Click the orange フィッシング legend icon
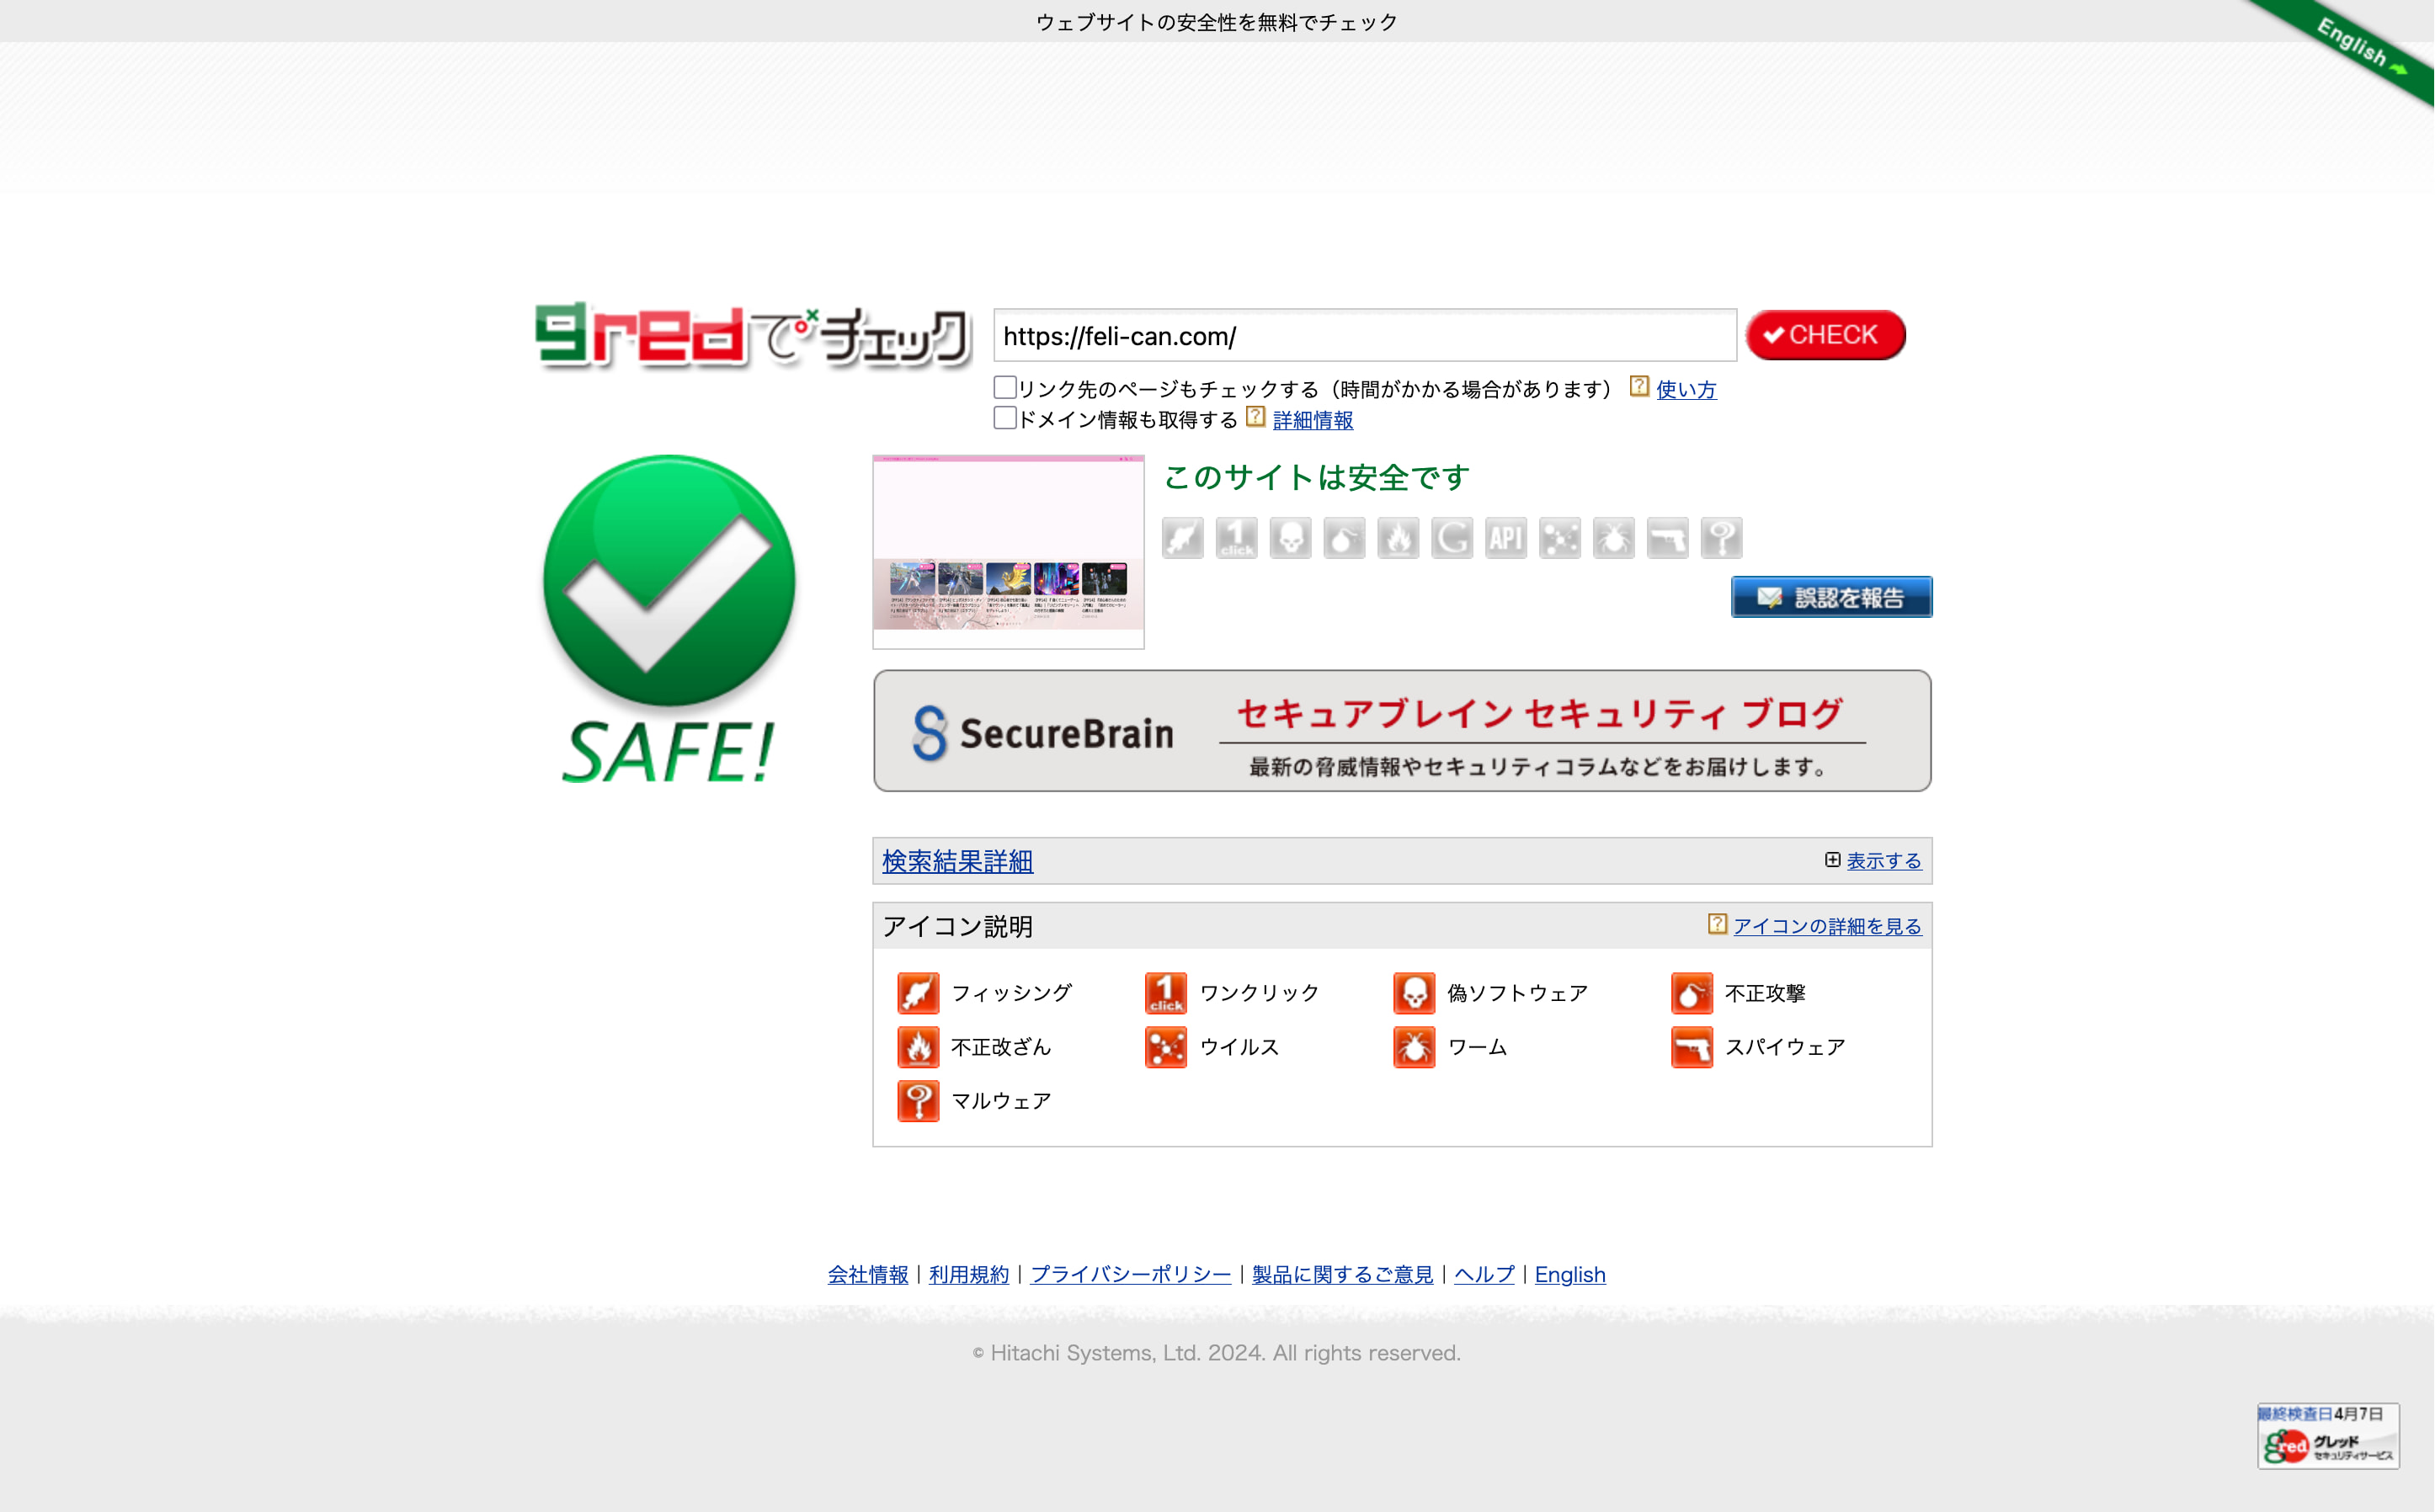2435x1512 pixels. tap(918, 993)
